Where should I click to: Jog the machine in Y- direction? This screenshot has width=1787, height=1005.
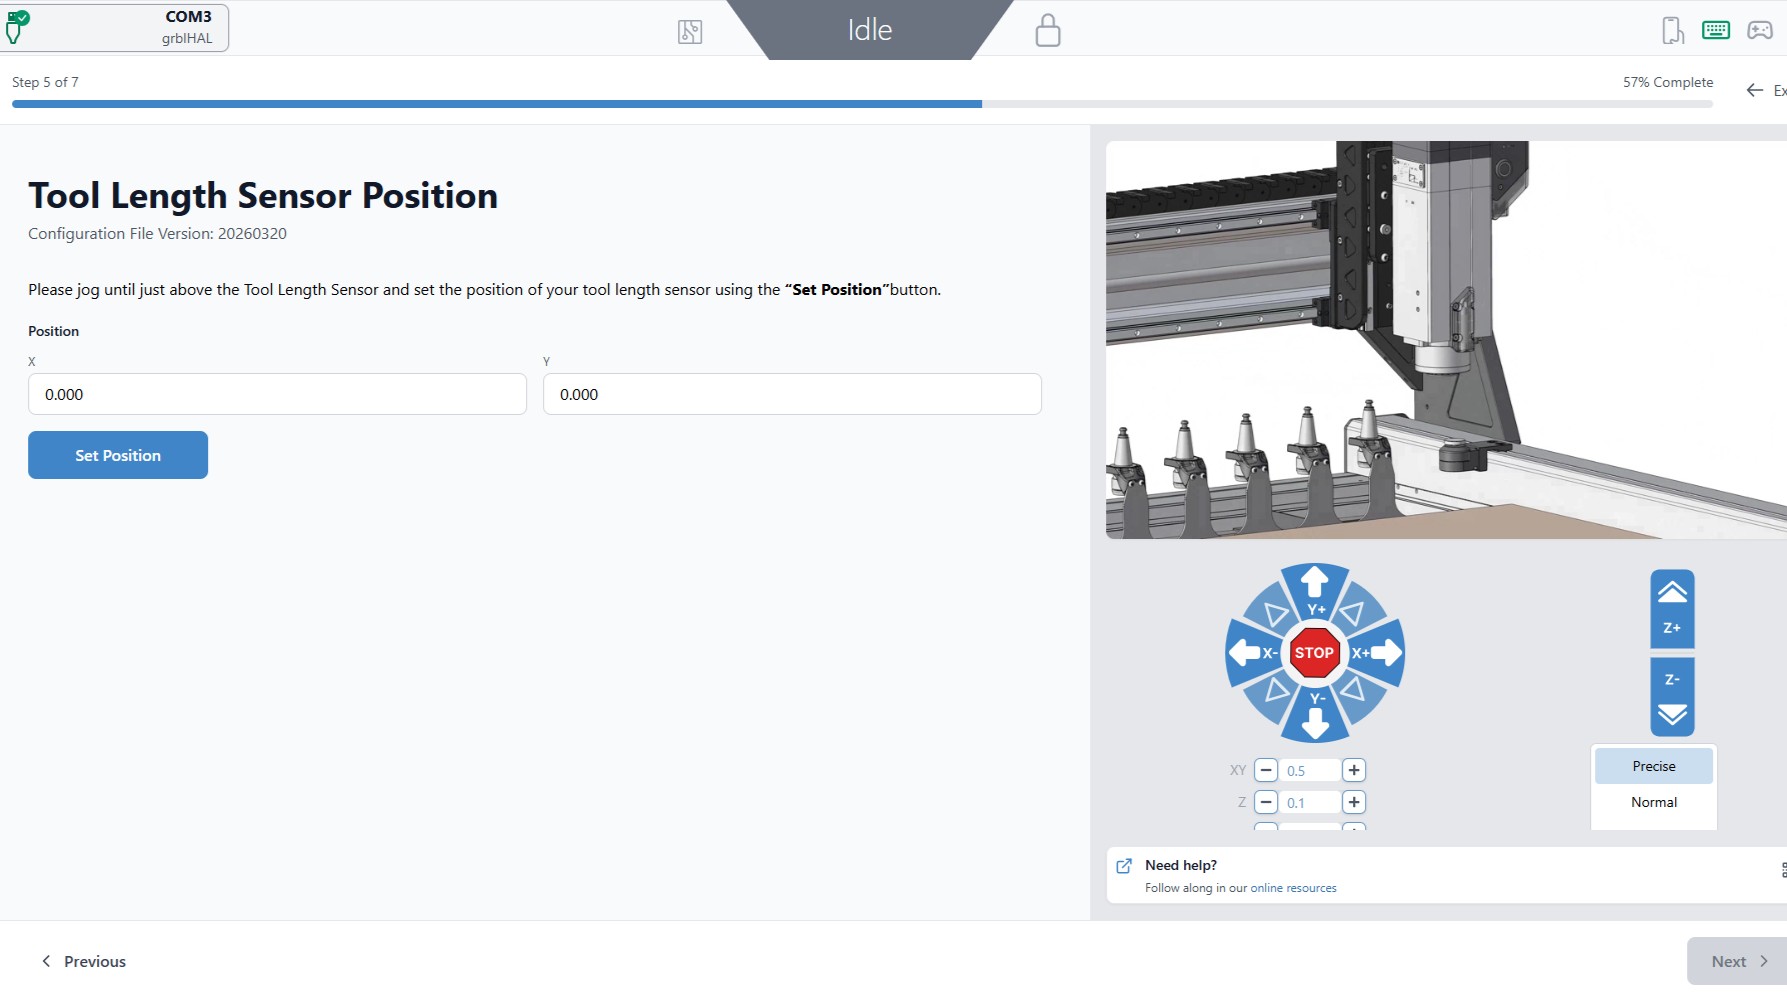pyautogui.click(x=1315, y=714)
